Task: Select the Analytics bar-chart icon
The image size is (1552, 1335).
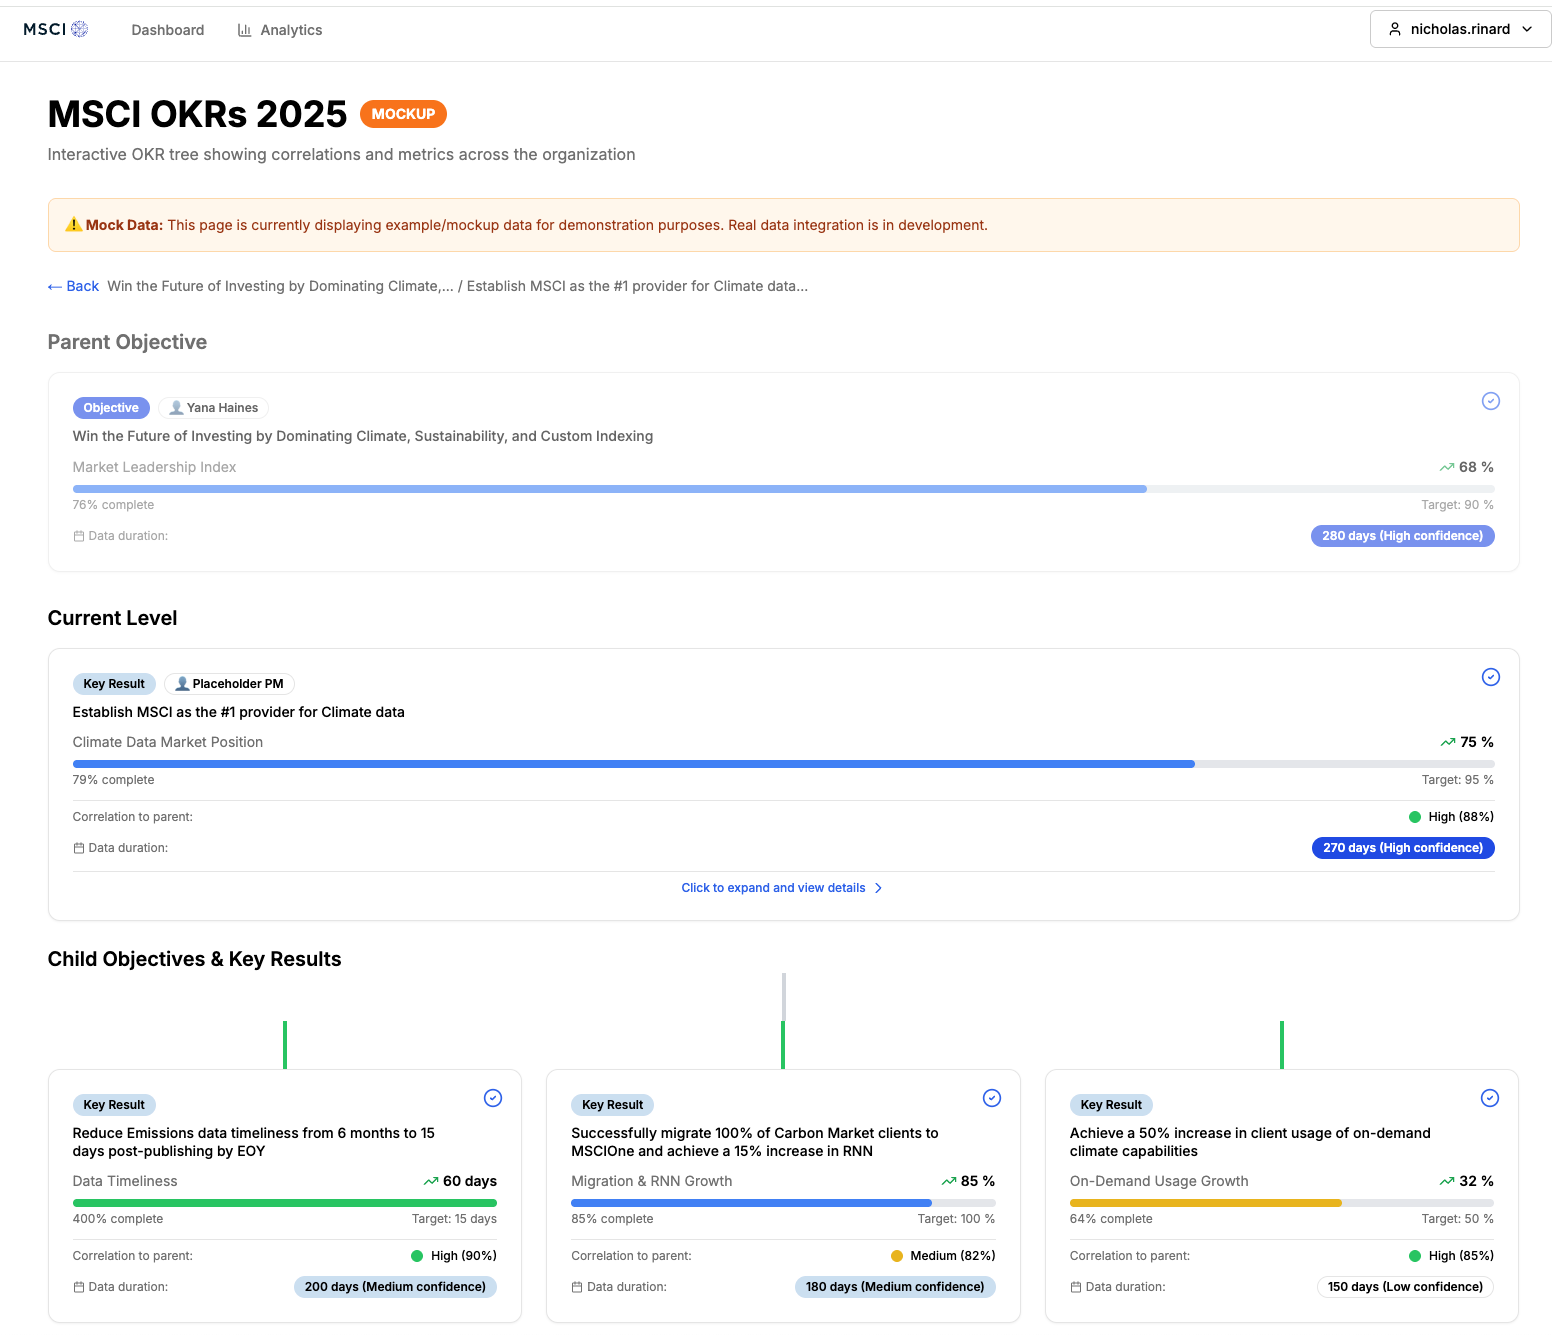Action: [x=245, y=30]
